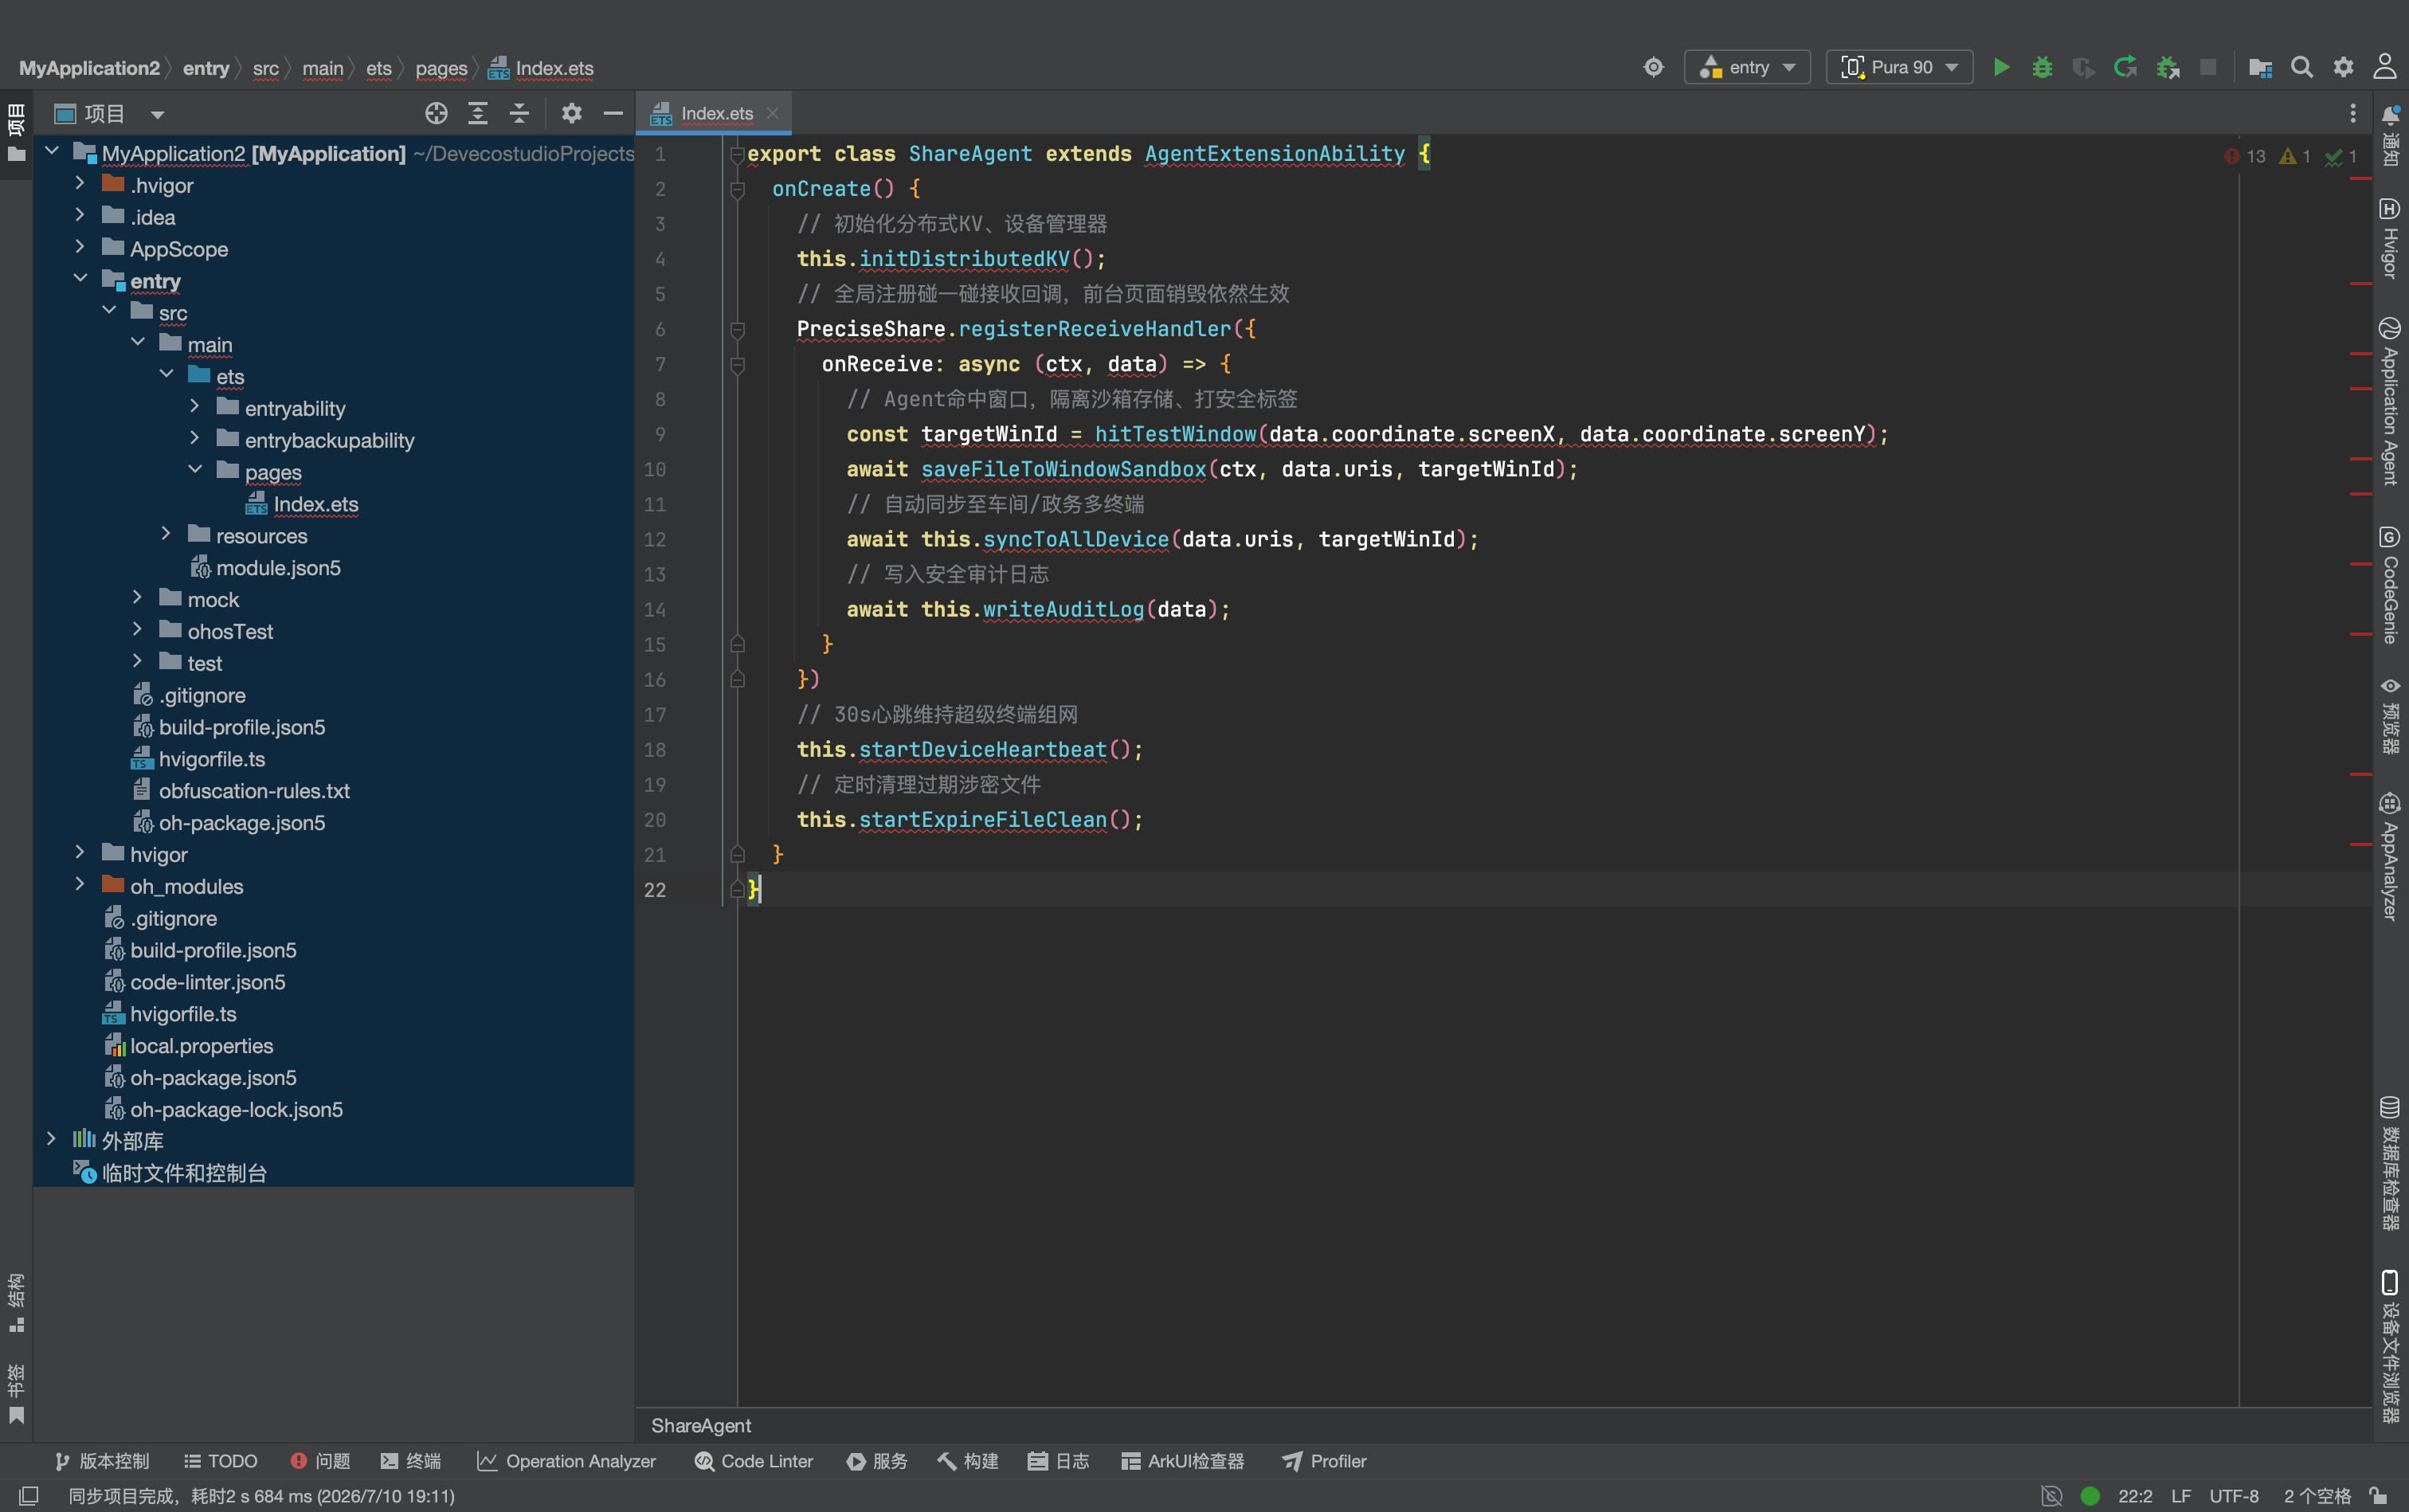Open the CodeGenie side panel
This screenshot has width=2409, height=1512.
pos(2391,585)
